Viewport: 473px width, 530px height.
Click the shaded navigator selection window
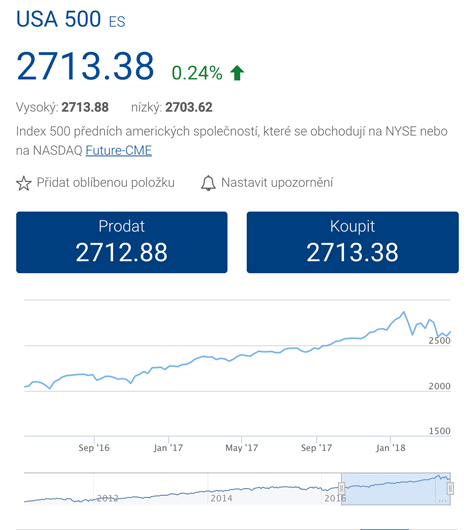(396, 489)
